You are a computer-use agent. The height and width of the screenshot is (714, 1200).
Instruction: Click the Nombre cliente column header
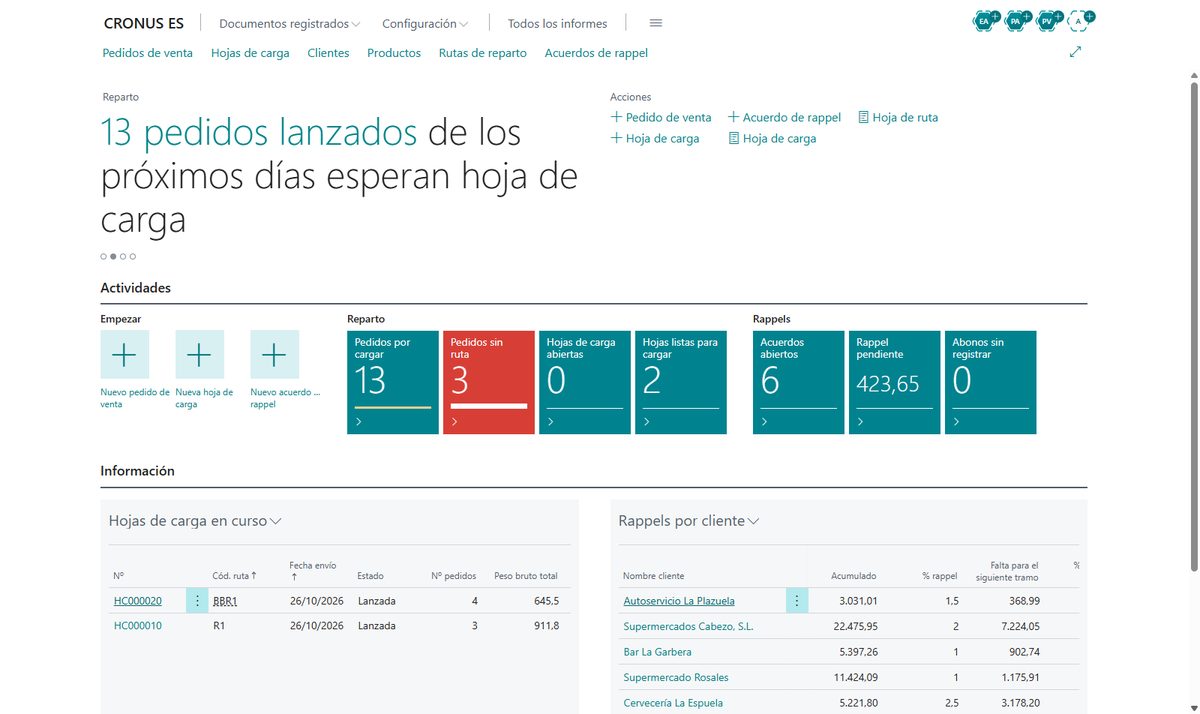[654, 576]
